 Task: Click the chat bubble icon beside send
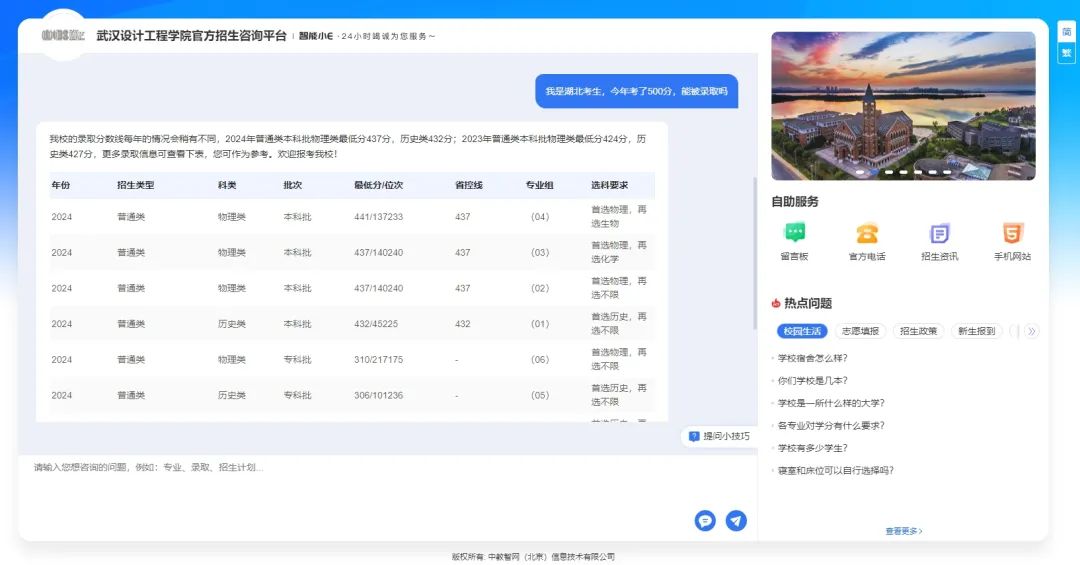[705, 520]
